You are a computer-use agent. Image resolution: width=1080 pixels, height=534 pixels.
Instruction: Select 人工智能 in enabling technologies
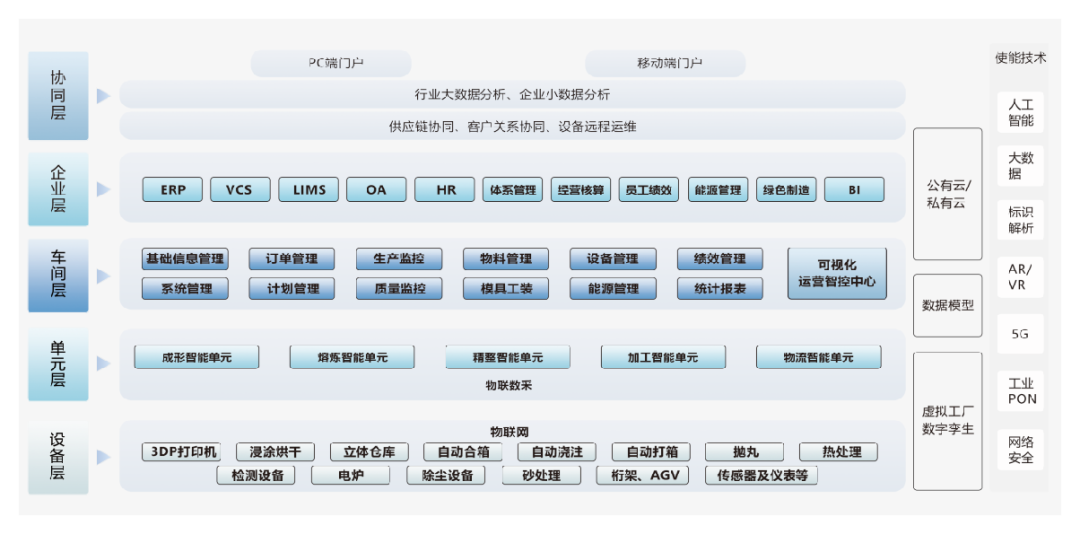pos(1020,112)
